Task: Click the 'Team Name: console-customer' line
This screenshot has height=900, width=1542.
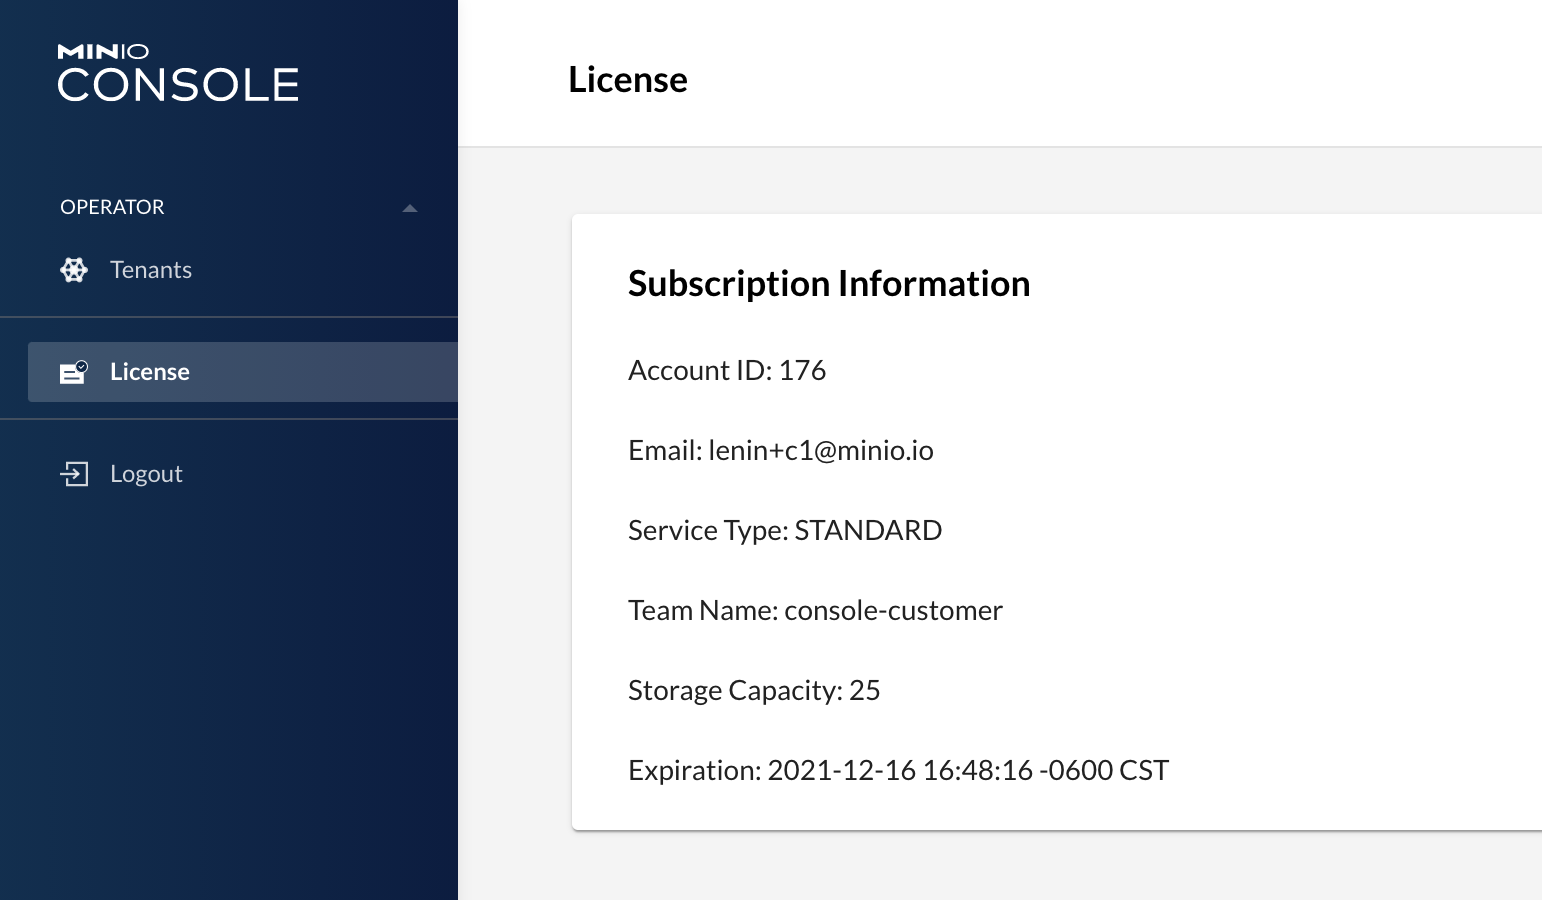Action: point(815,611)
